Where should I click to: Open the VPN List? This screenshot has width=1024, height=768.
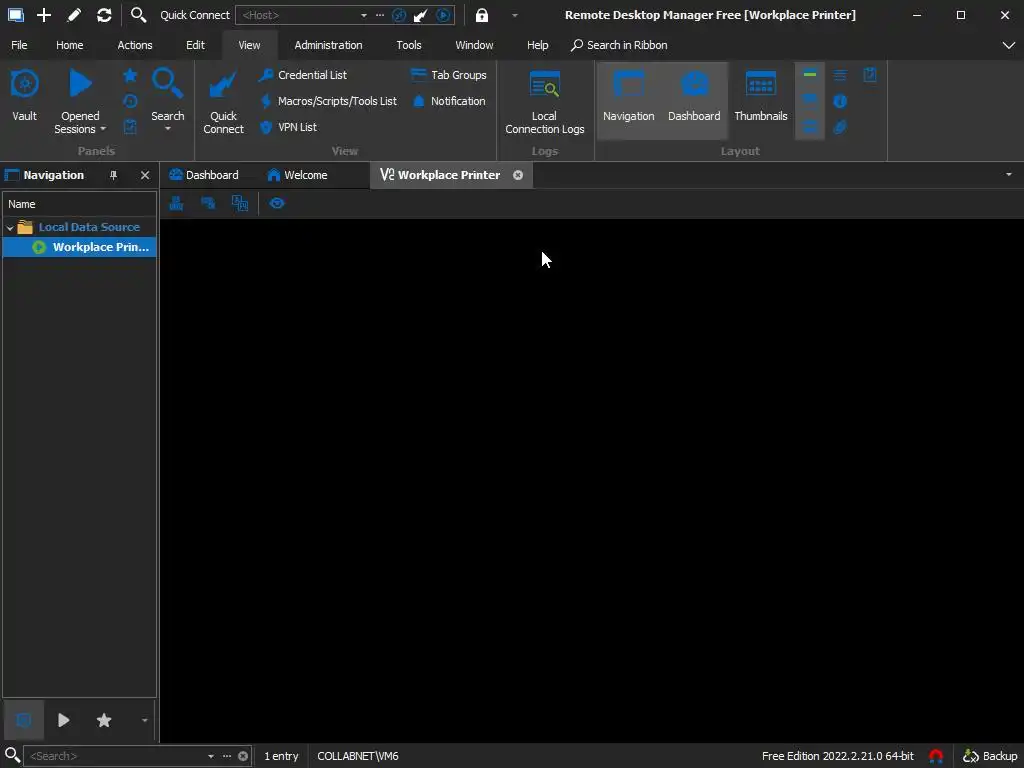[288, 127]
